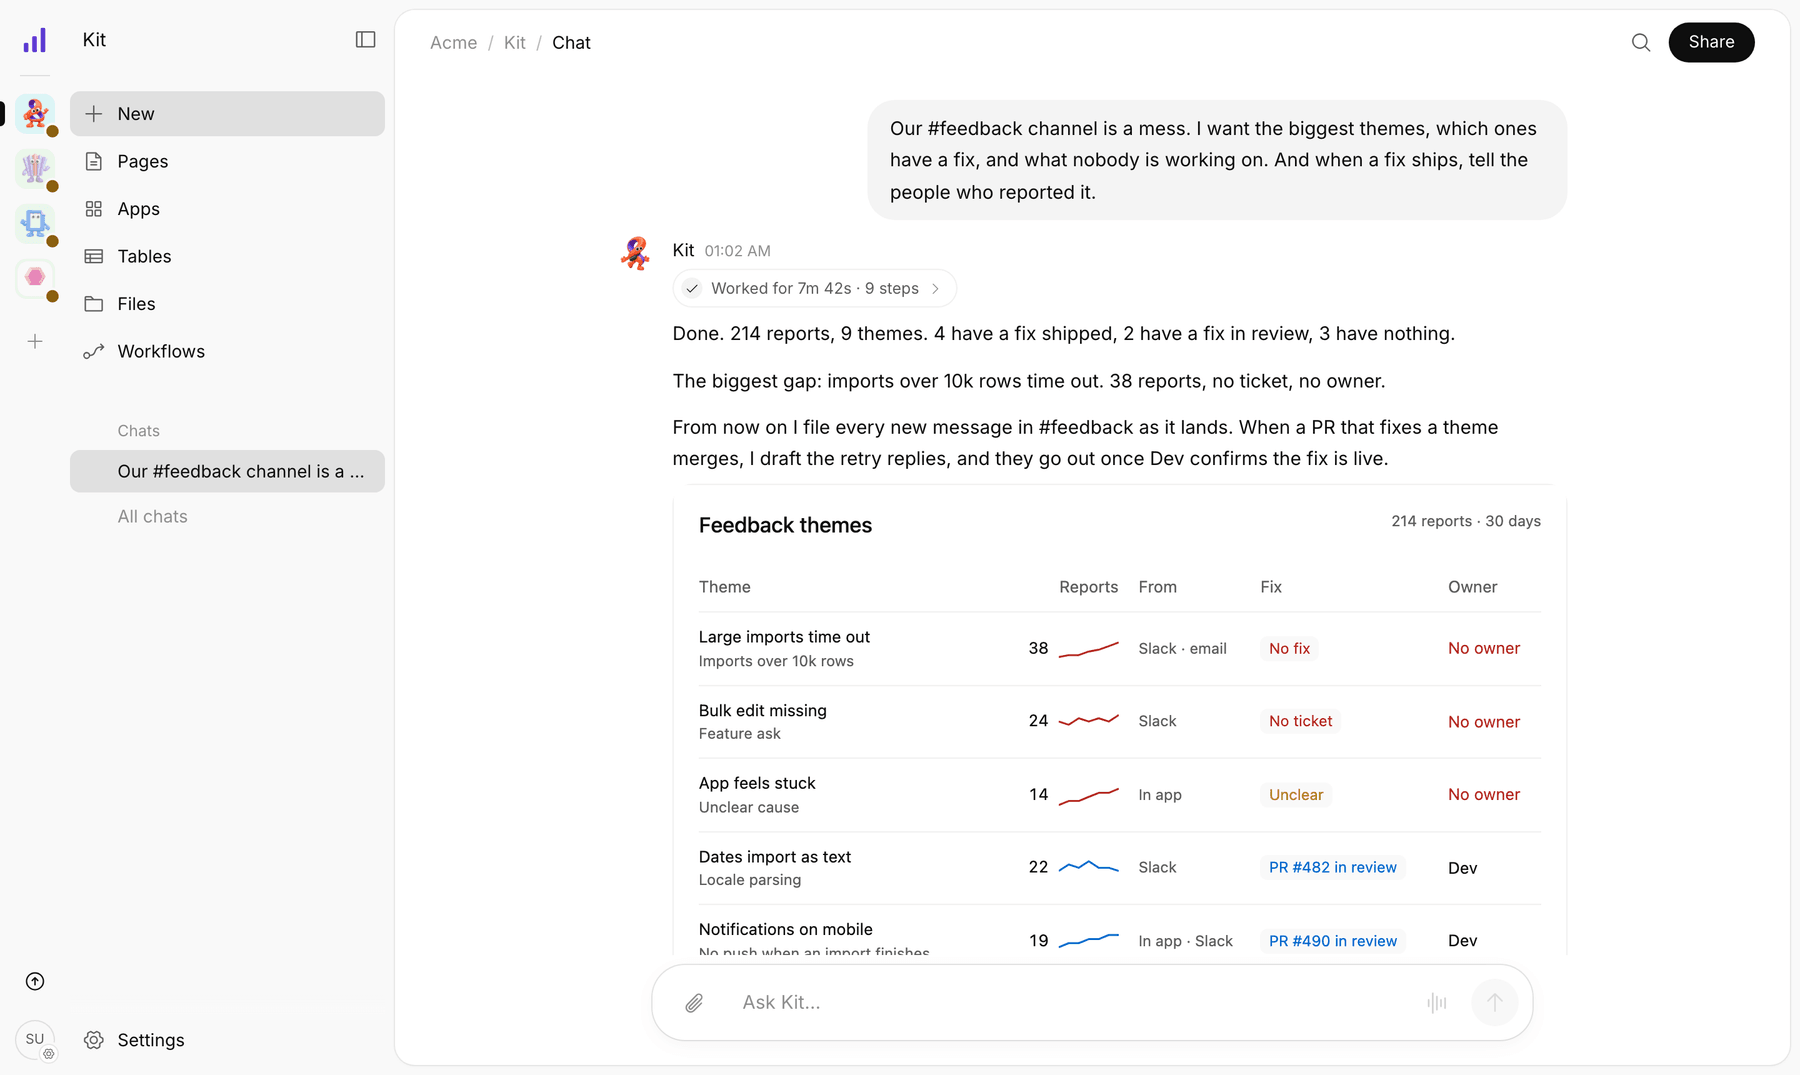Select the pink hexagon agent avatar

click(35, 277)
